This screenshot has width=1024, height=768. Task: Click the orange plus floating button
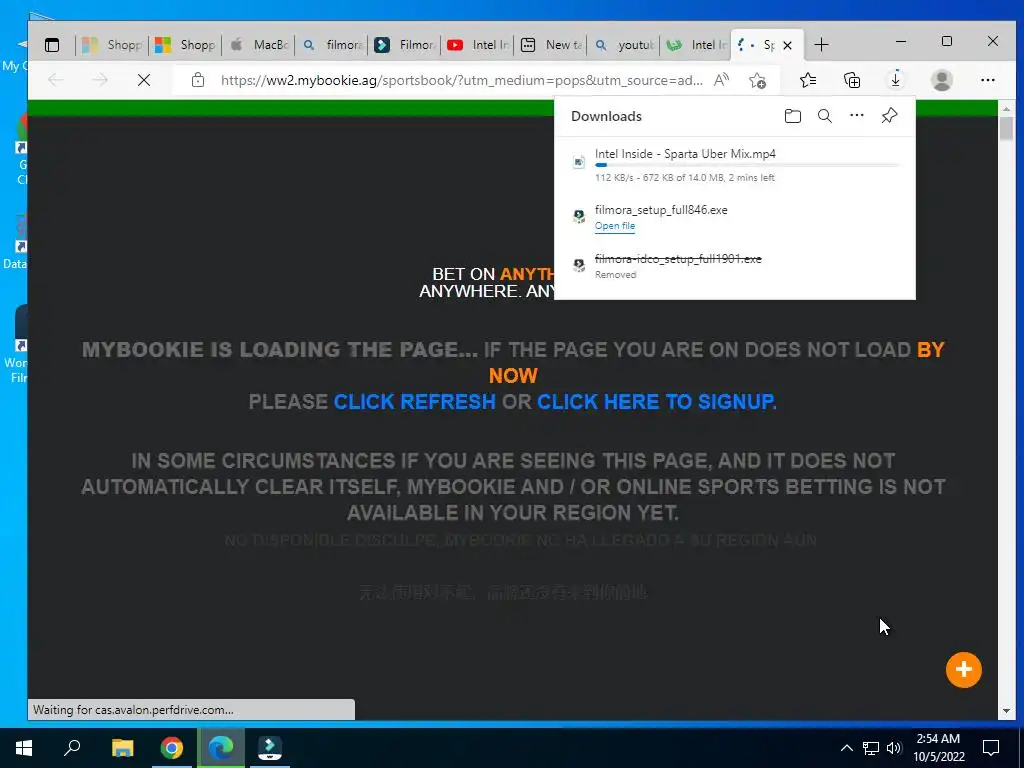(x=963, y=669)
